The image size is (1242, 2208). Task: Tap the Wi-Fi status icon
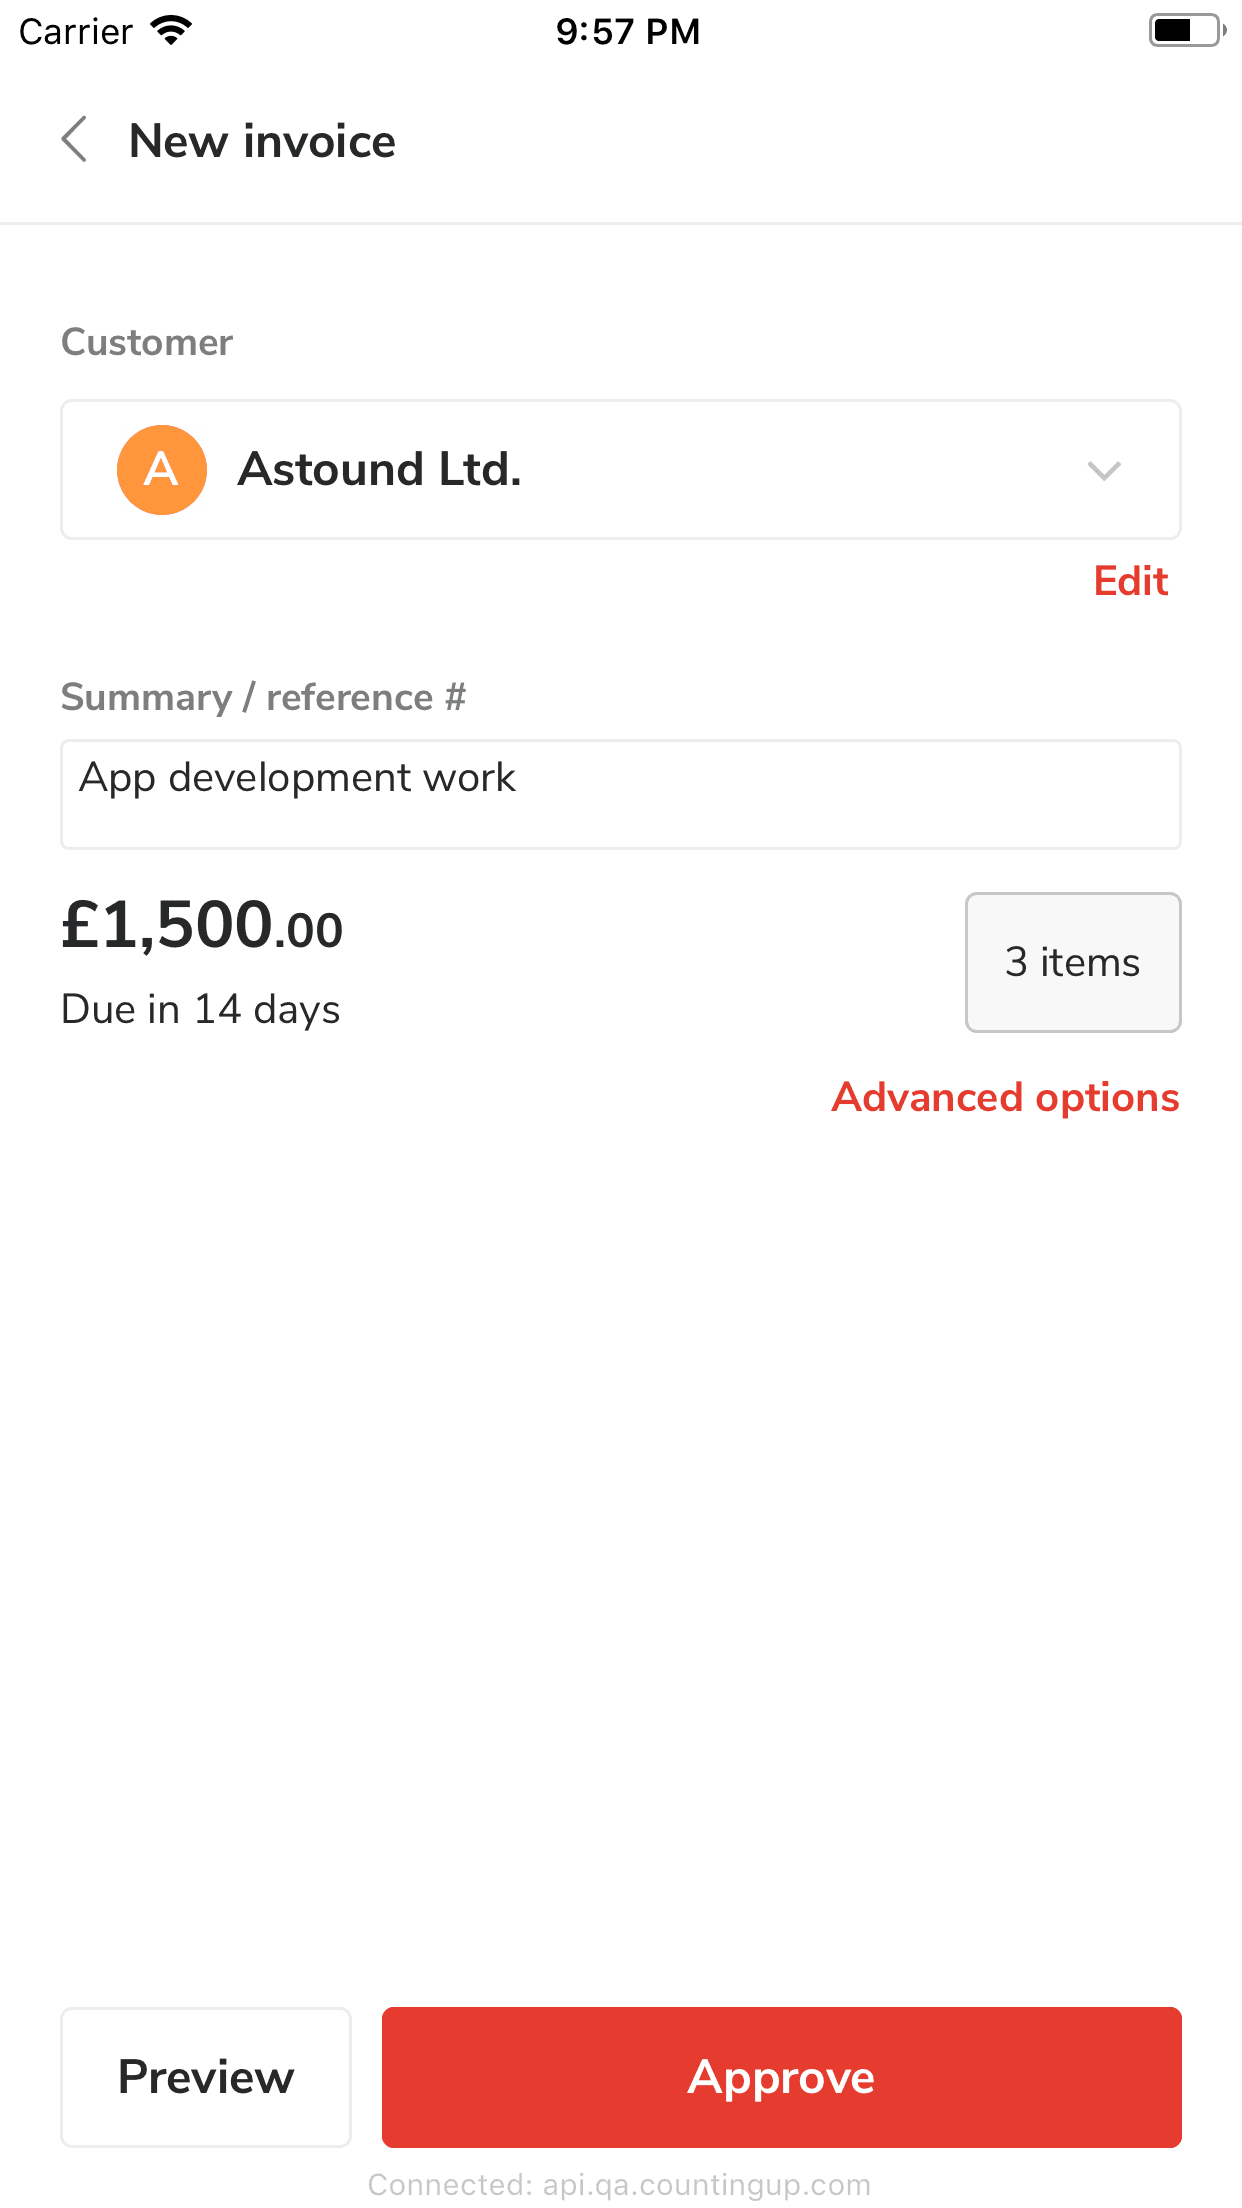coord(171,31)
